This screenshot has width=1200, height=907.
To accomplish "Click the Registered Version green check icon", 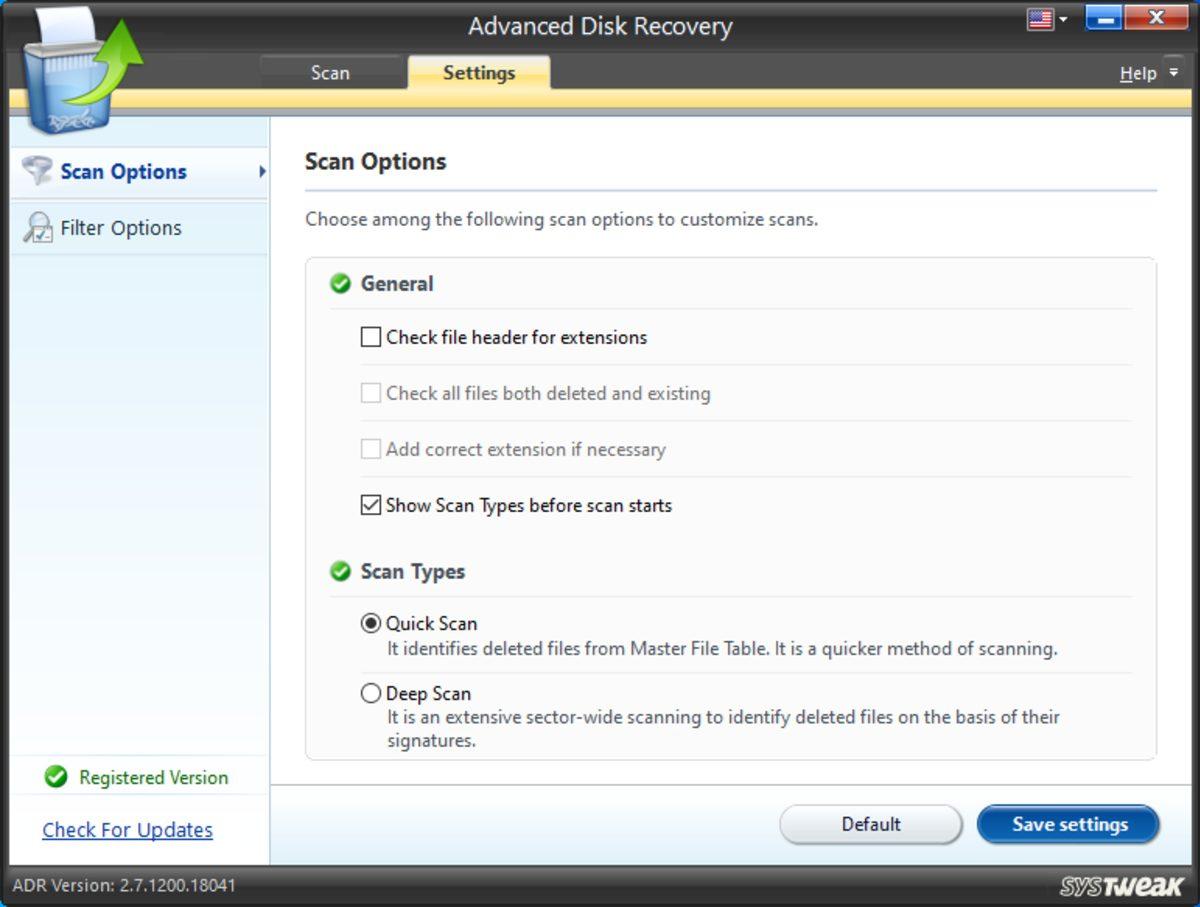I will click(x=56, y=777).
